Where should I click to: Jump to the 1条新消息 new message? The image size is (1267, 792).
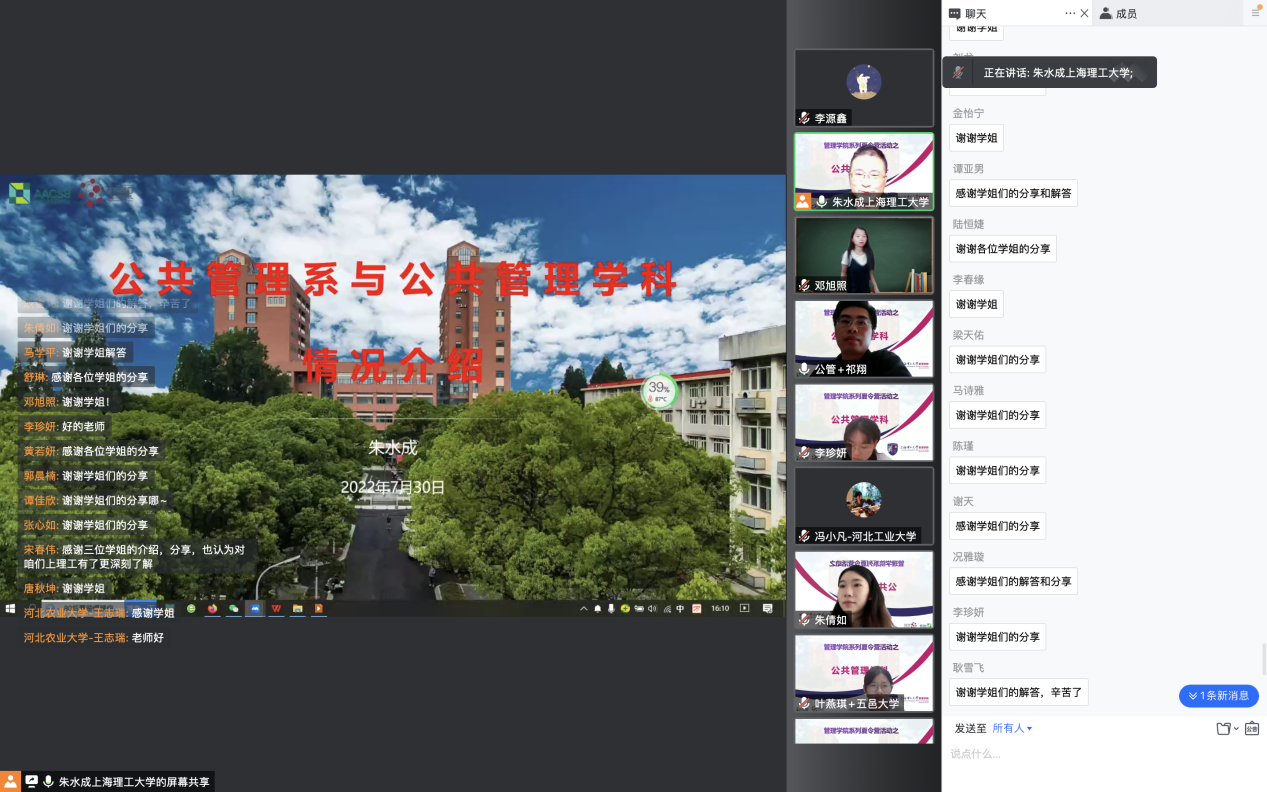(x=1218, y=696)
